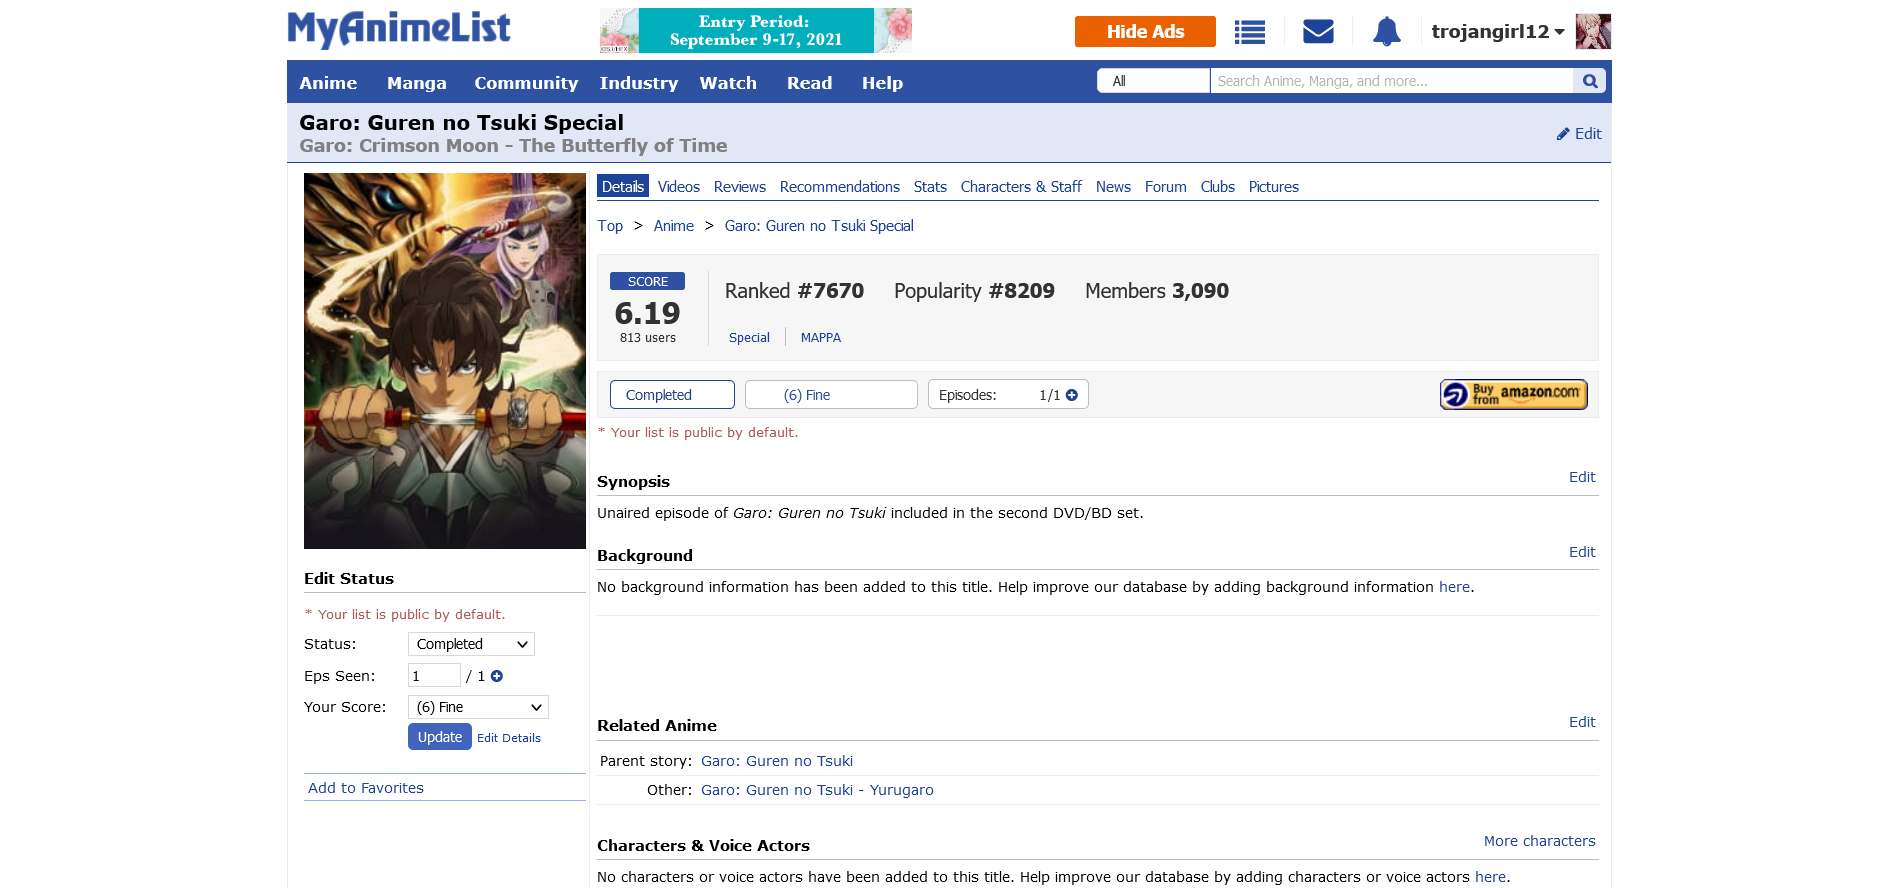Screen dimensions: 1898x888
Task: Click the trojangirl12 profile avatar
Action: [x=1592, y=32]
